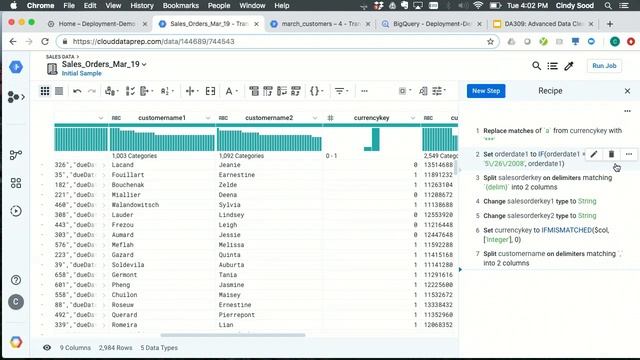
Task: Go back with browser back arrow
Action: click(13, 42)
